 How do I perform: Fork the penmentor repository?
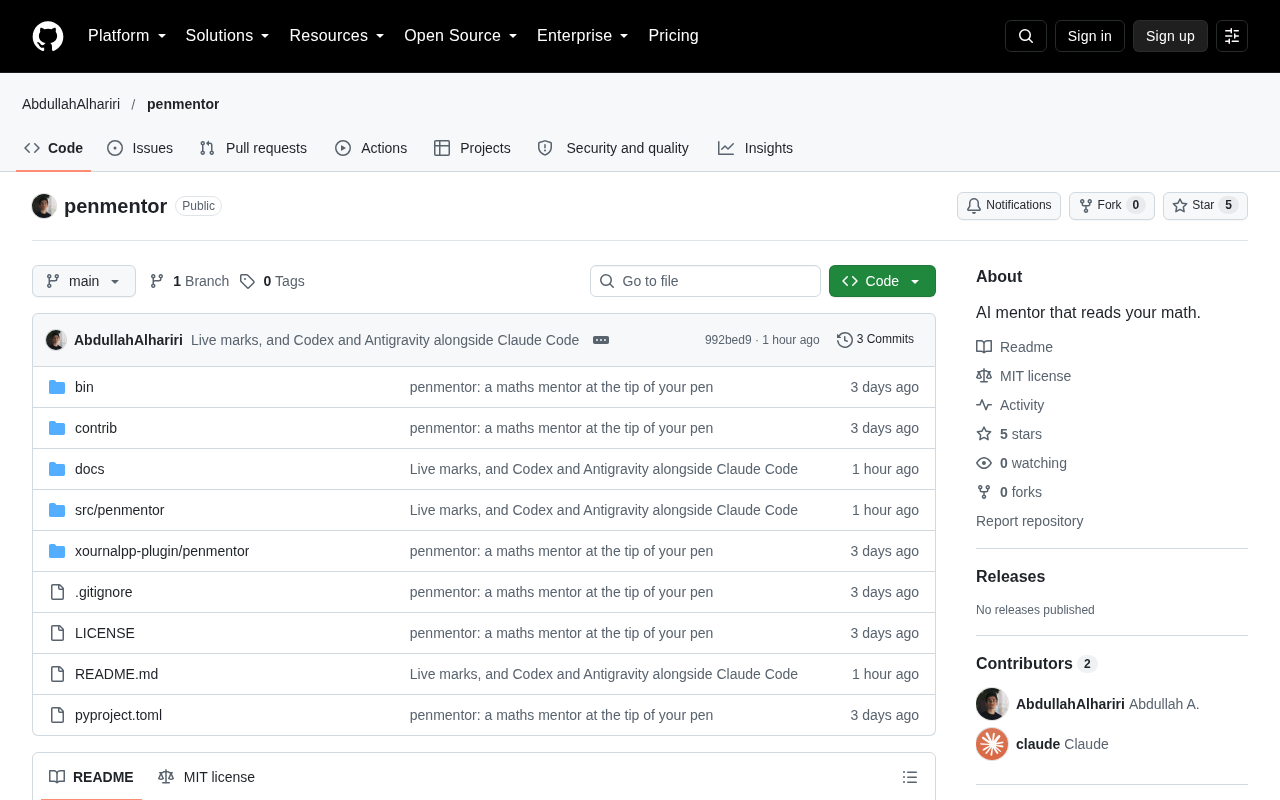tap(1112, 206)
